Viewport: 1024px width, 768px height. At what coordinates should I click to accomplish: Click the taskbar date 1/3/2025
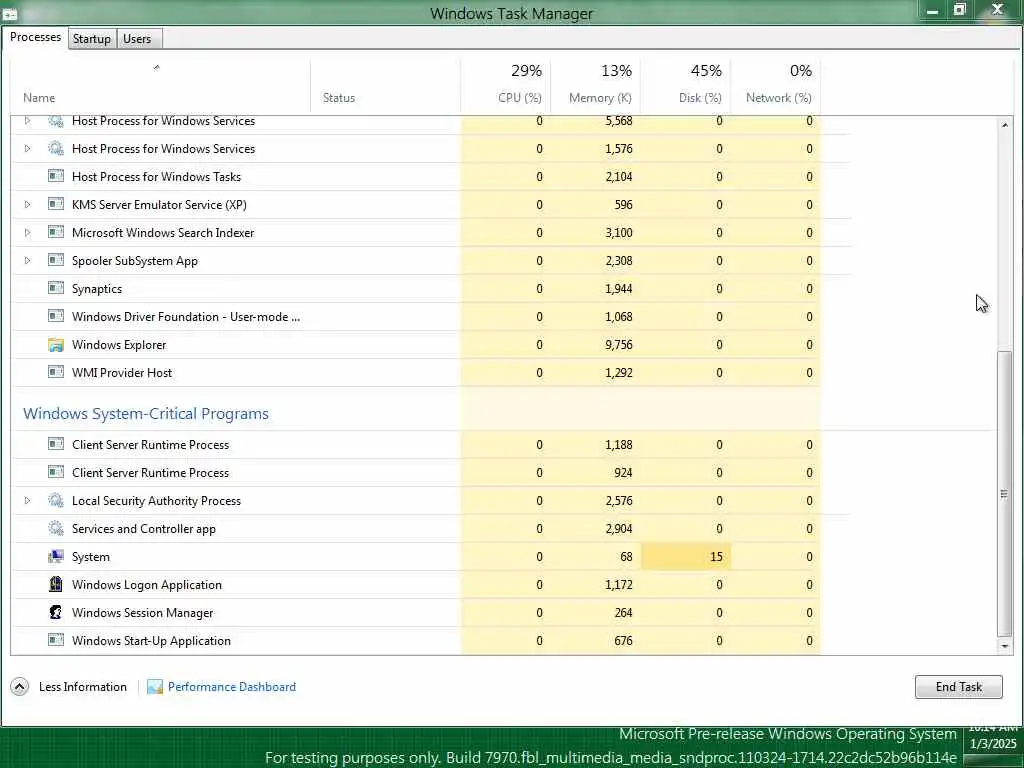pos(993,743)
